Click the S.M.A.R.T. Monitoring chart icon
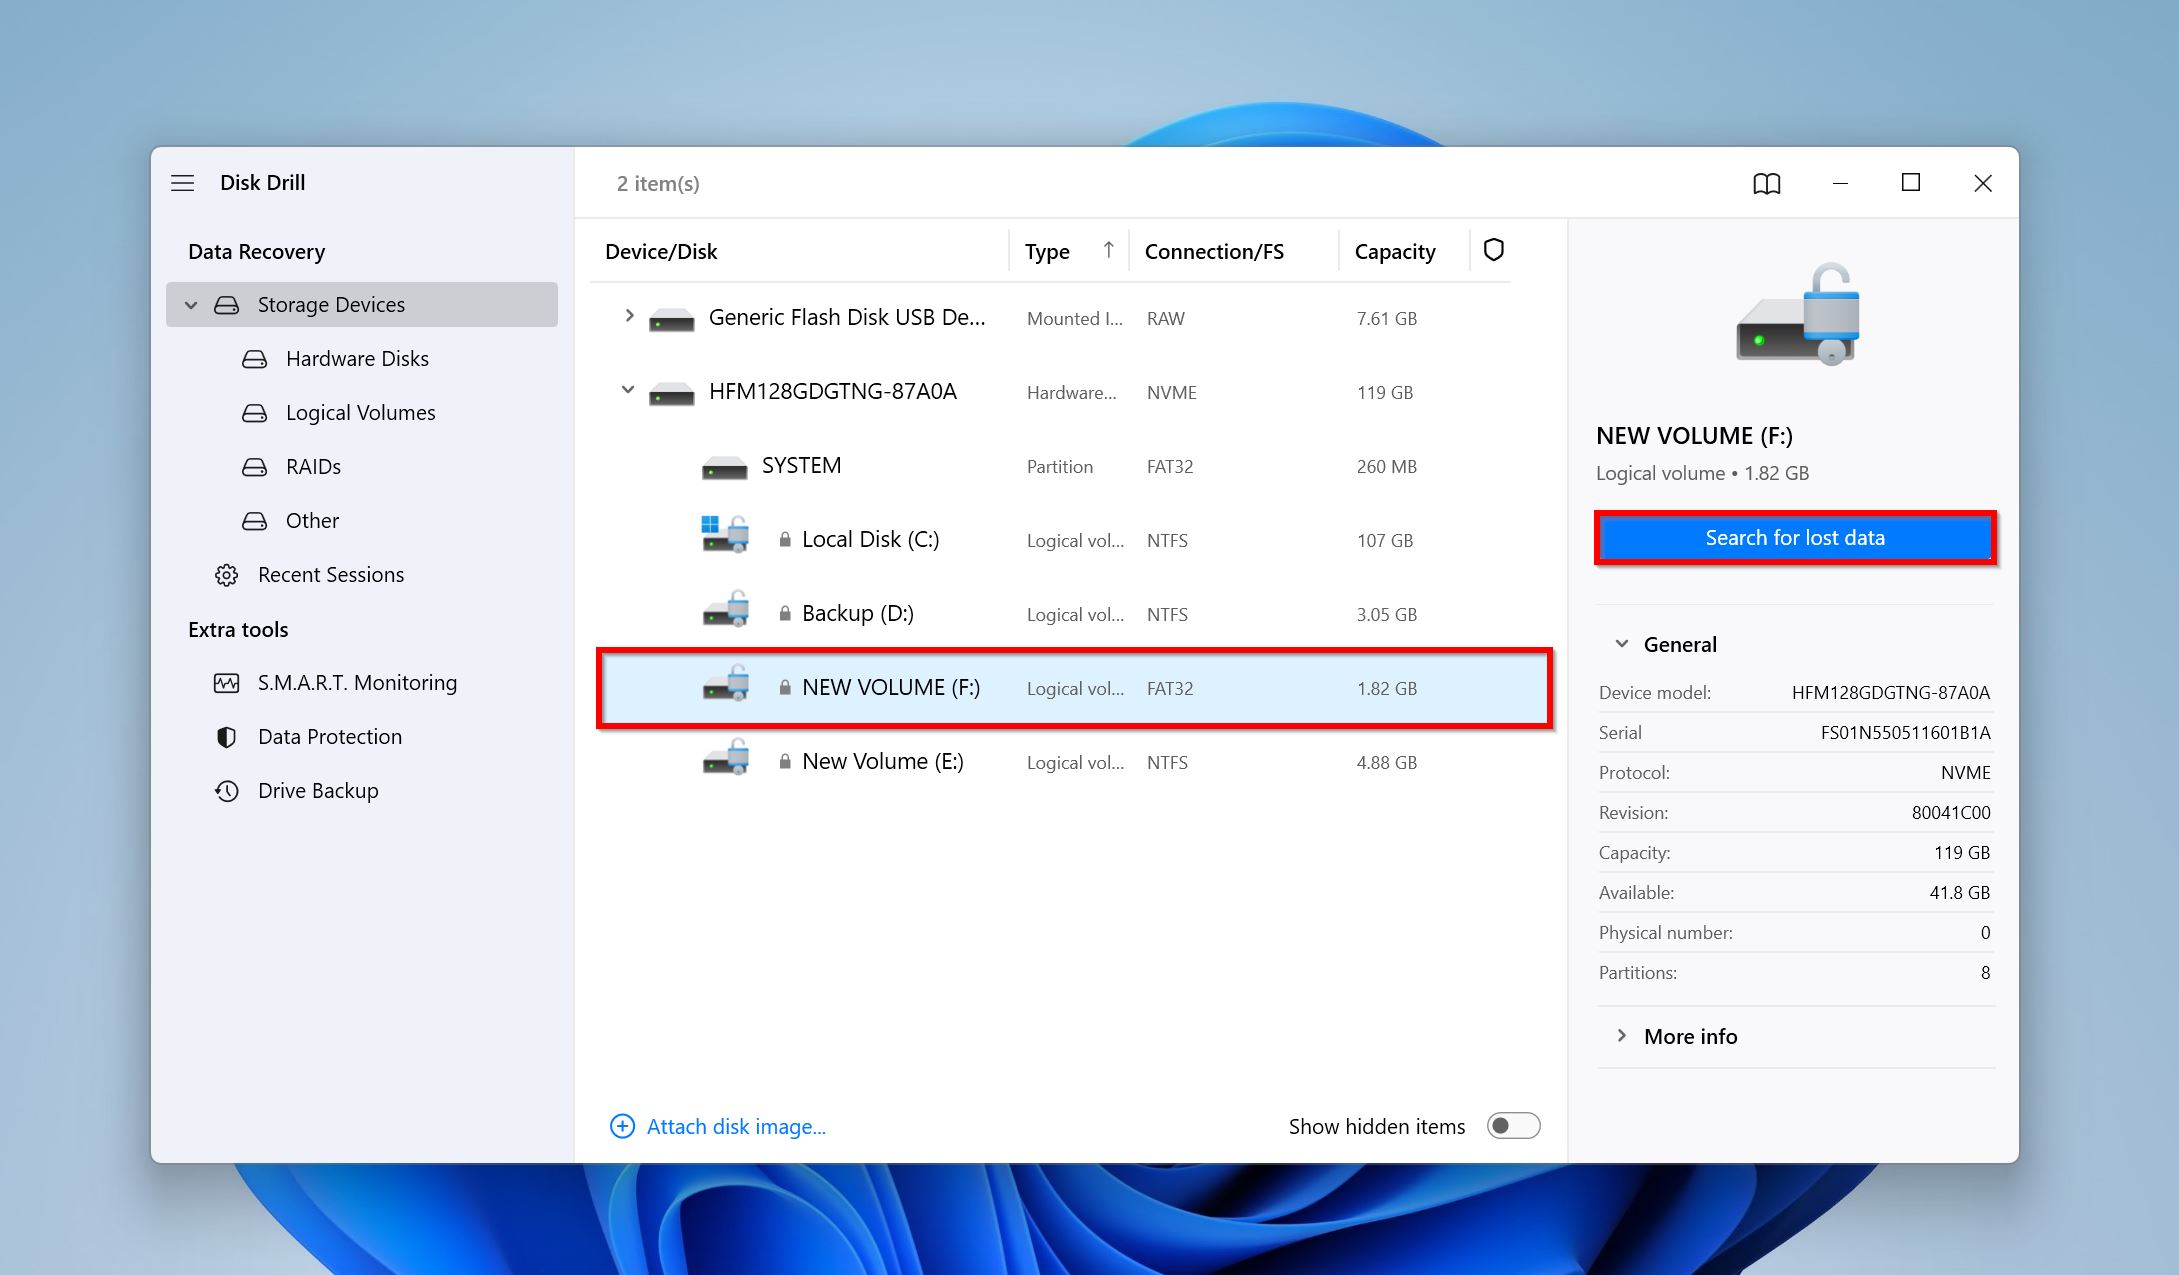2179x1275 pixels. point(227,683)
